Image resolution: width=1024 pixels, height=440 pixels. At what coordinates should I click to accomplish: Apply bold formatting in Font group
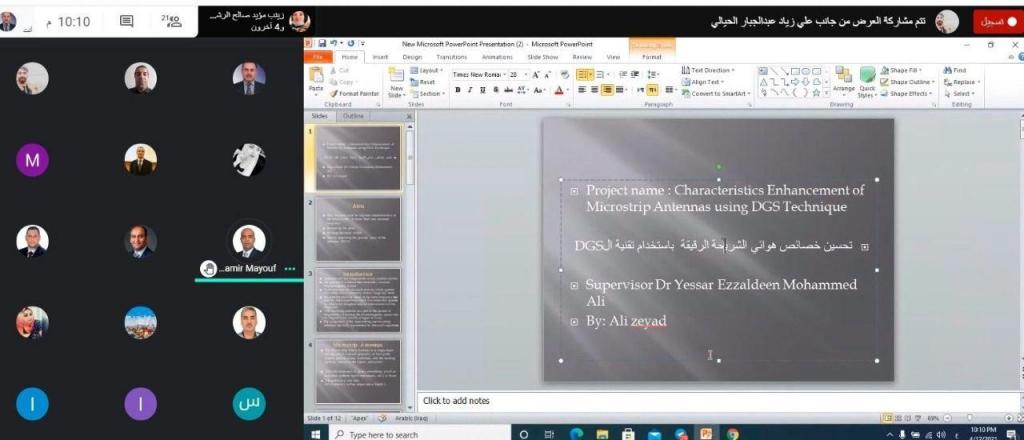pos(457,90)
